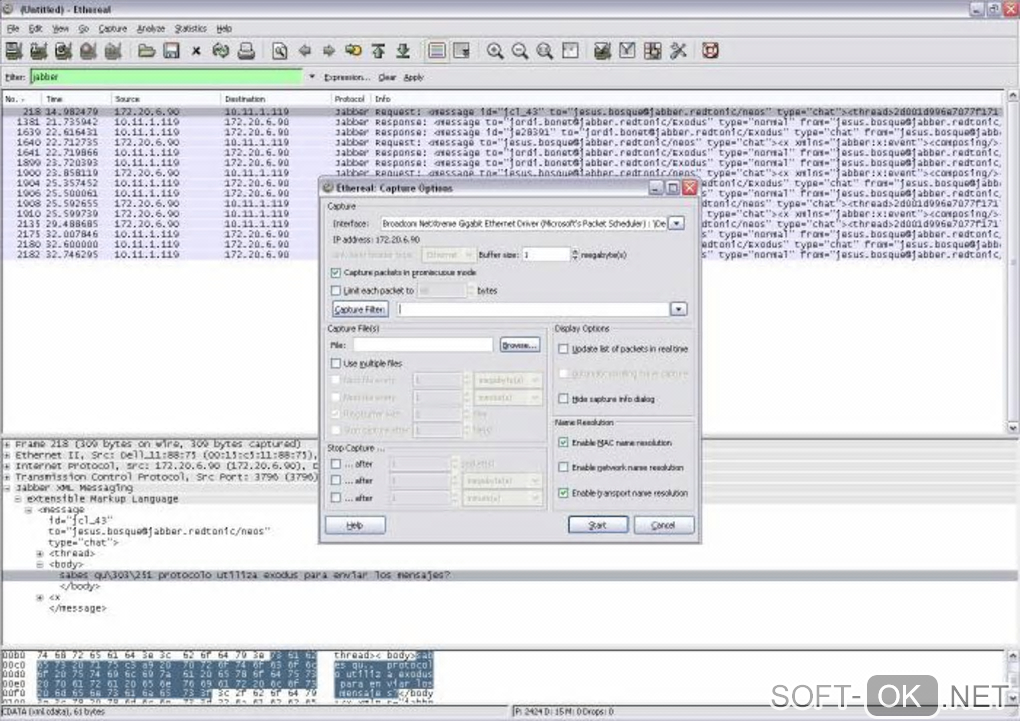Click the stop capture toolbar icon

click(88, 51)
